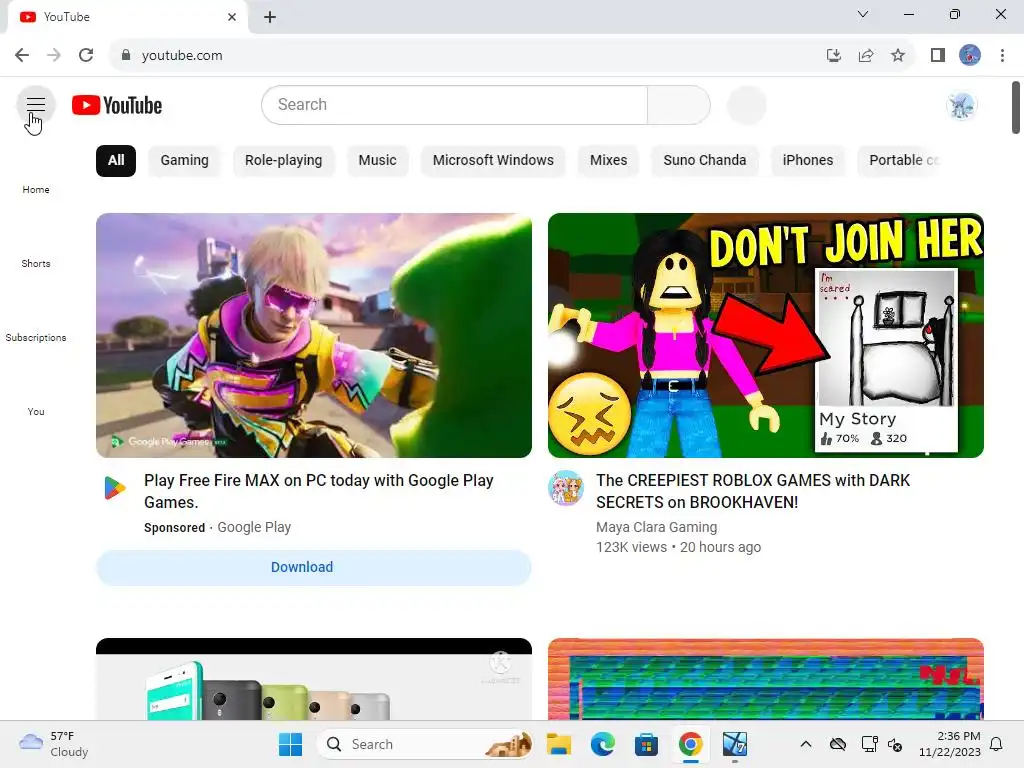Click the network status tray icon

pos(869,744)
